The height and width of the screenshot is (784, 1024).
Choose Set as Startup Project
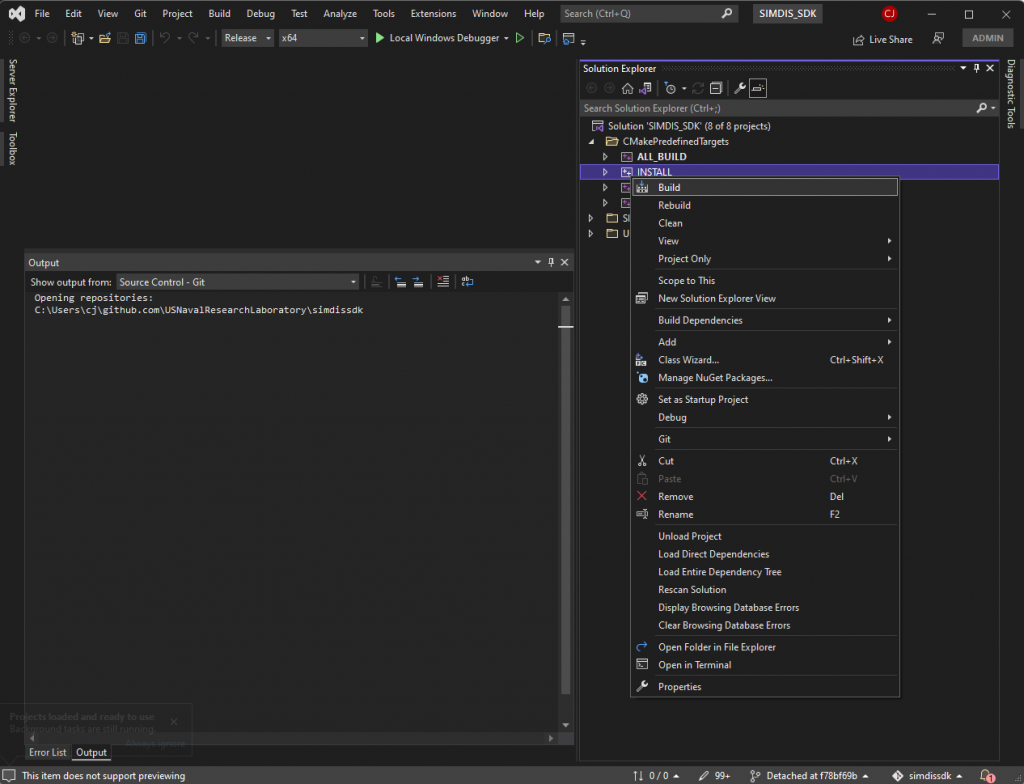point(765,399)
